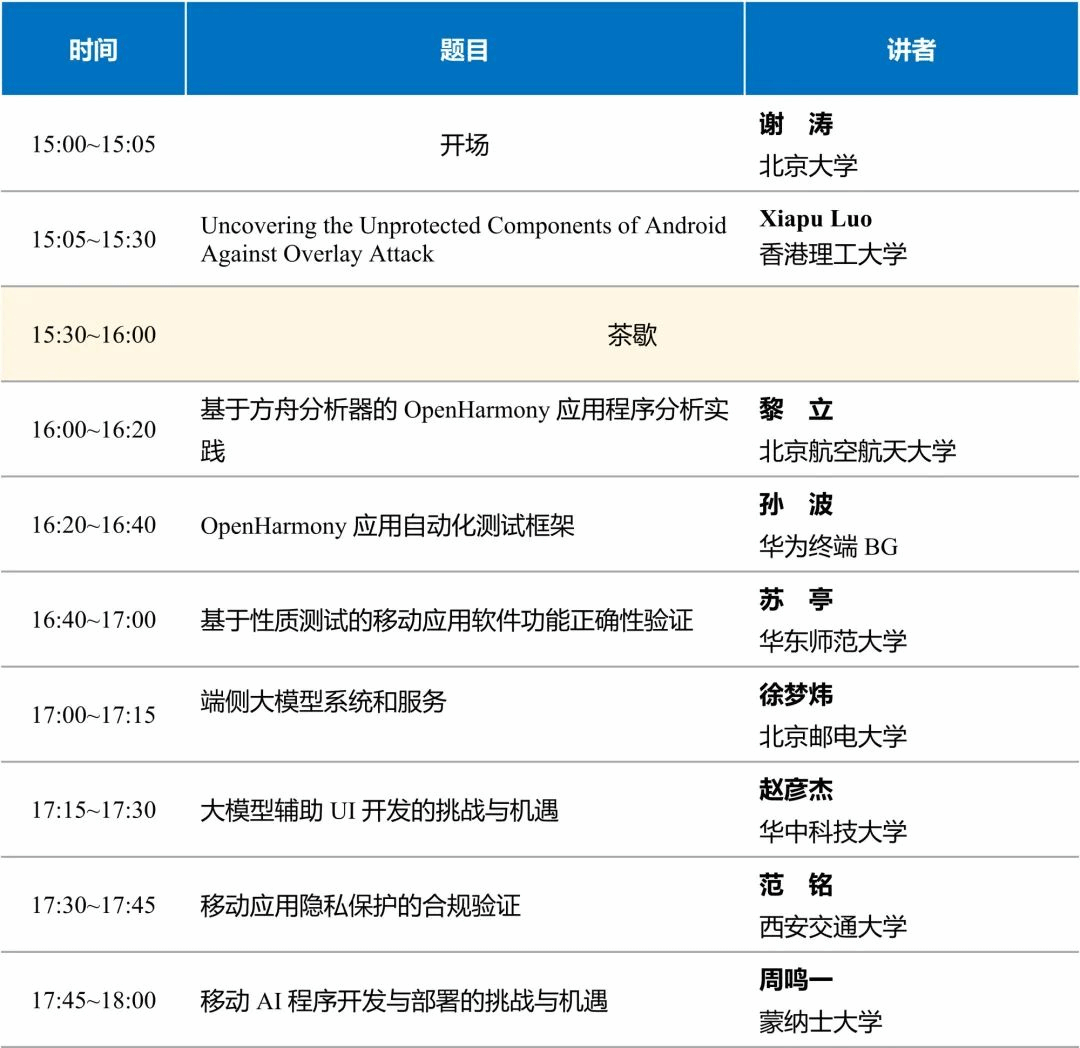Select the 移动应用隐私保护的合规验证 title

[360, 906]
